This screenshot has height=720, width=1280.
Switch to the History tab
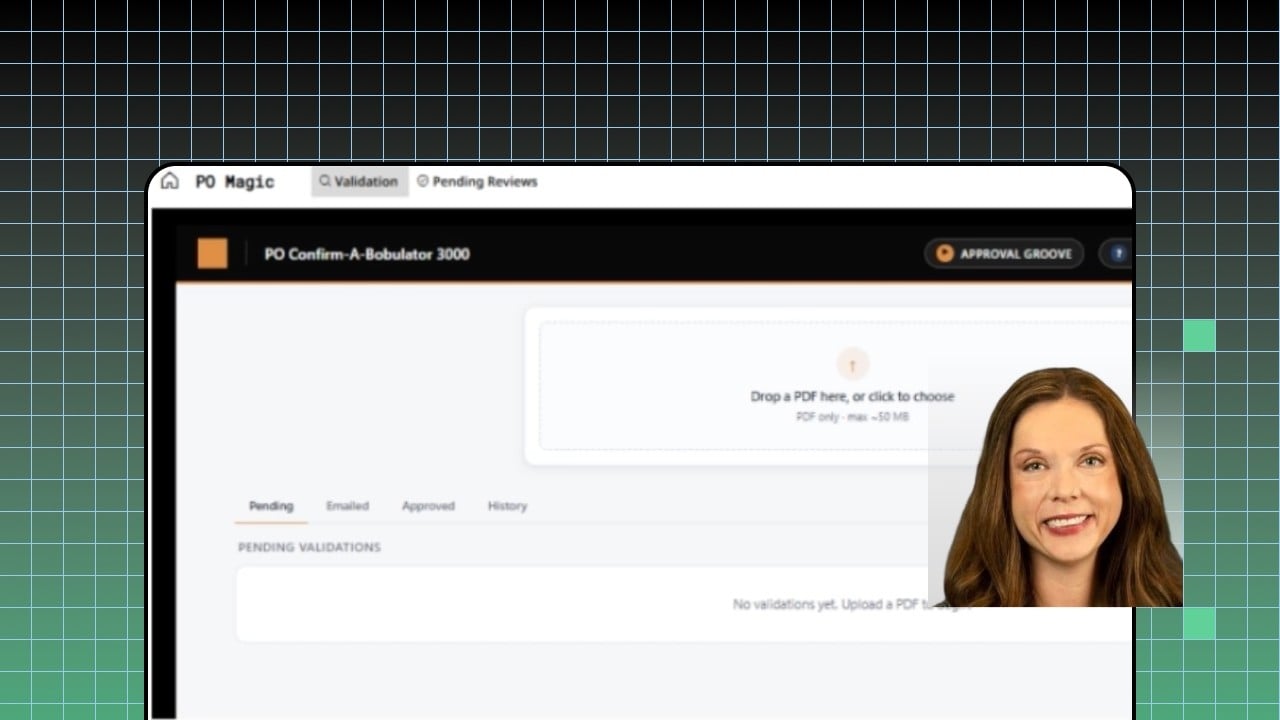point(507,506)
